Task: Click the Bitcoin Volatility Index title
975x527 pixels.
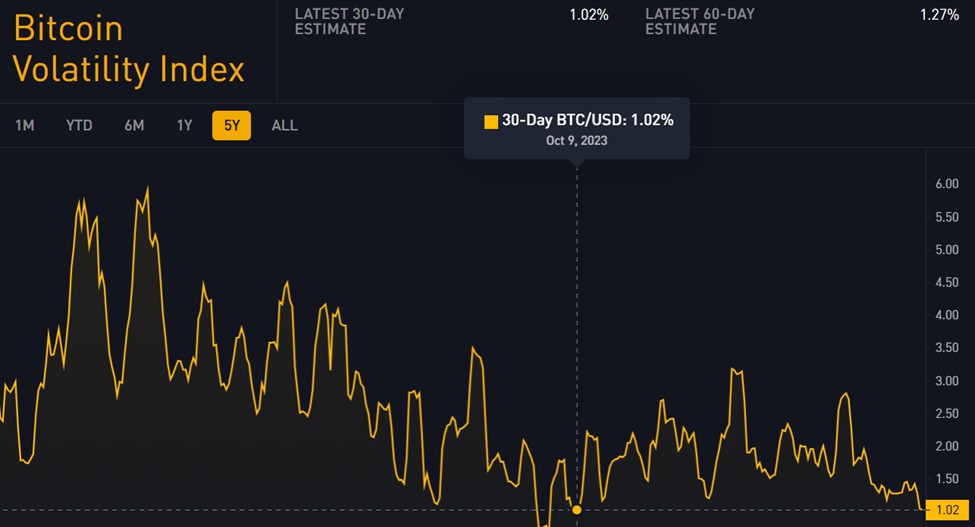Action: click(x=129, y=48)
